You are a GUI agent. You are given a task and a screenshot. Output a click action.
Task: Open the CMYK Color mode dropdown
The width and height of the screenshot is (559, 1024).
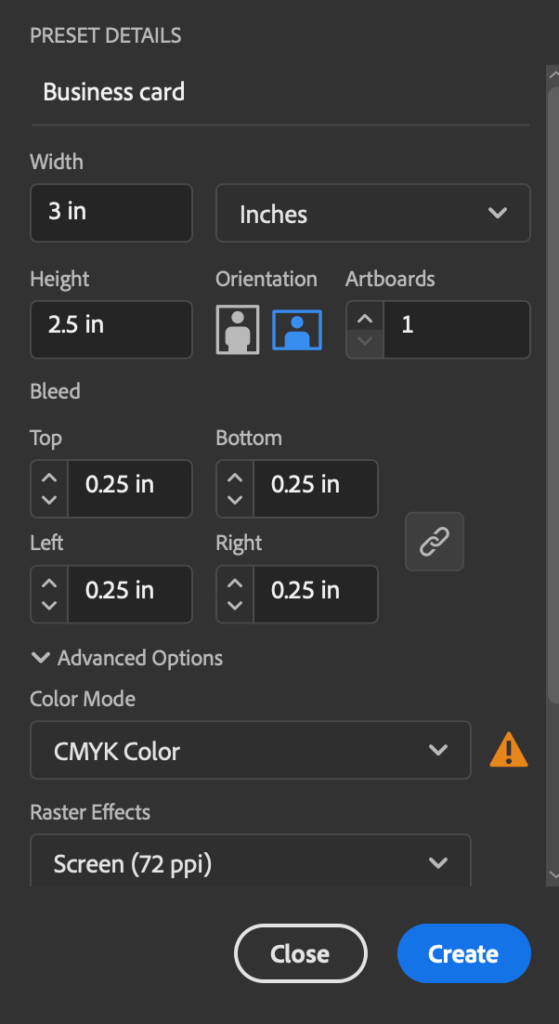click(x=251, y=750)
